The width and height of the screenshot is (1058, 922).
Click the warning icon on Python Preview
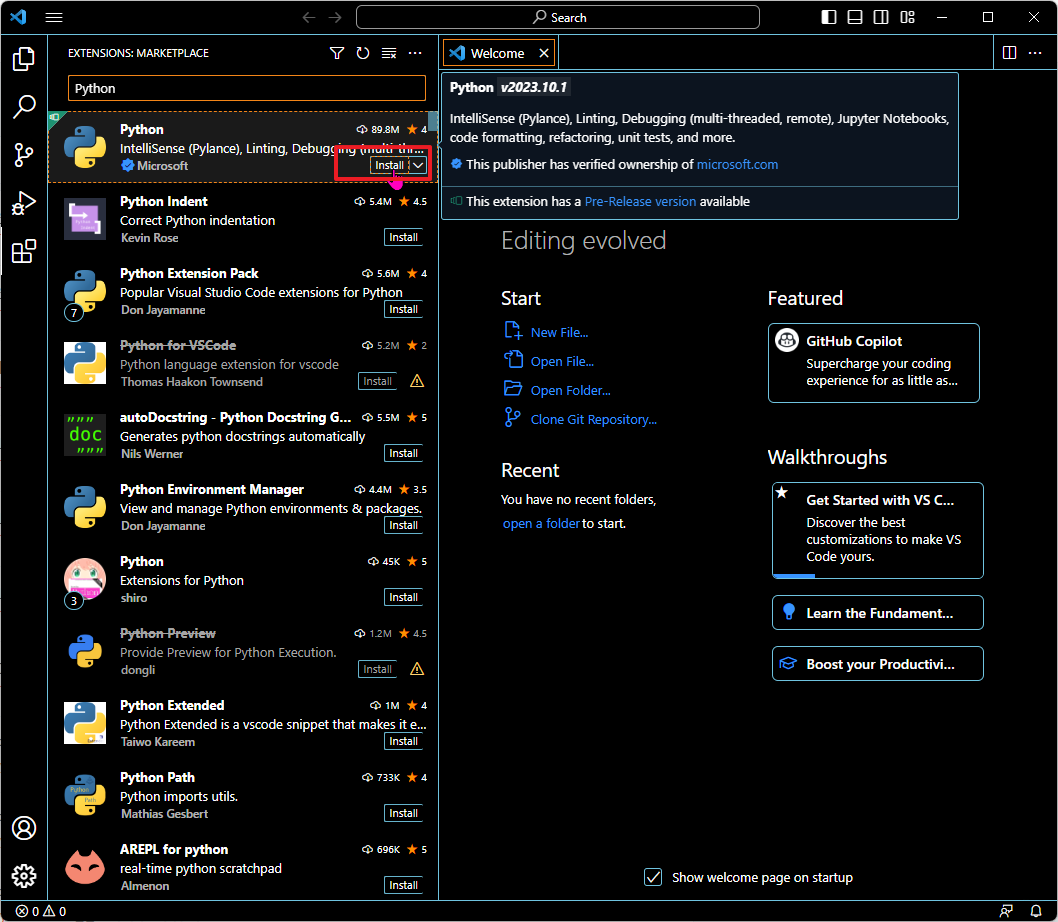tap(417, 669)
